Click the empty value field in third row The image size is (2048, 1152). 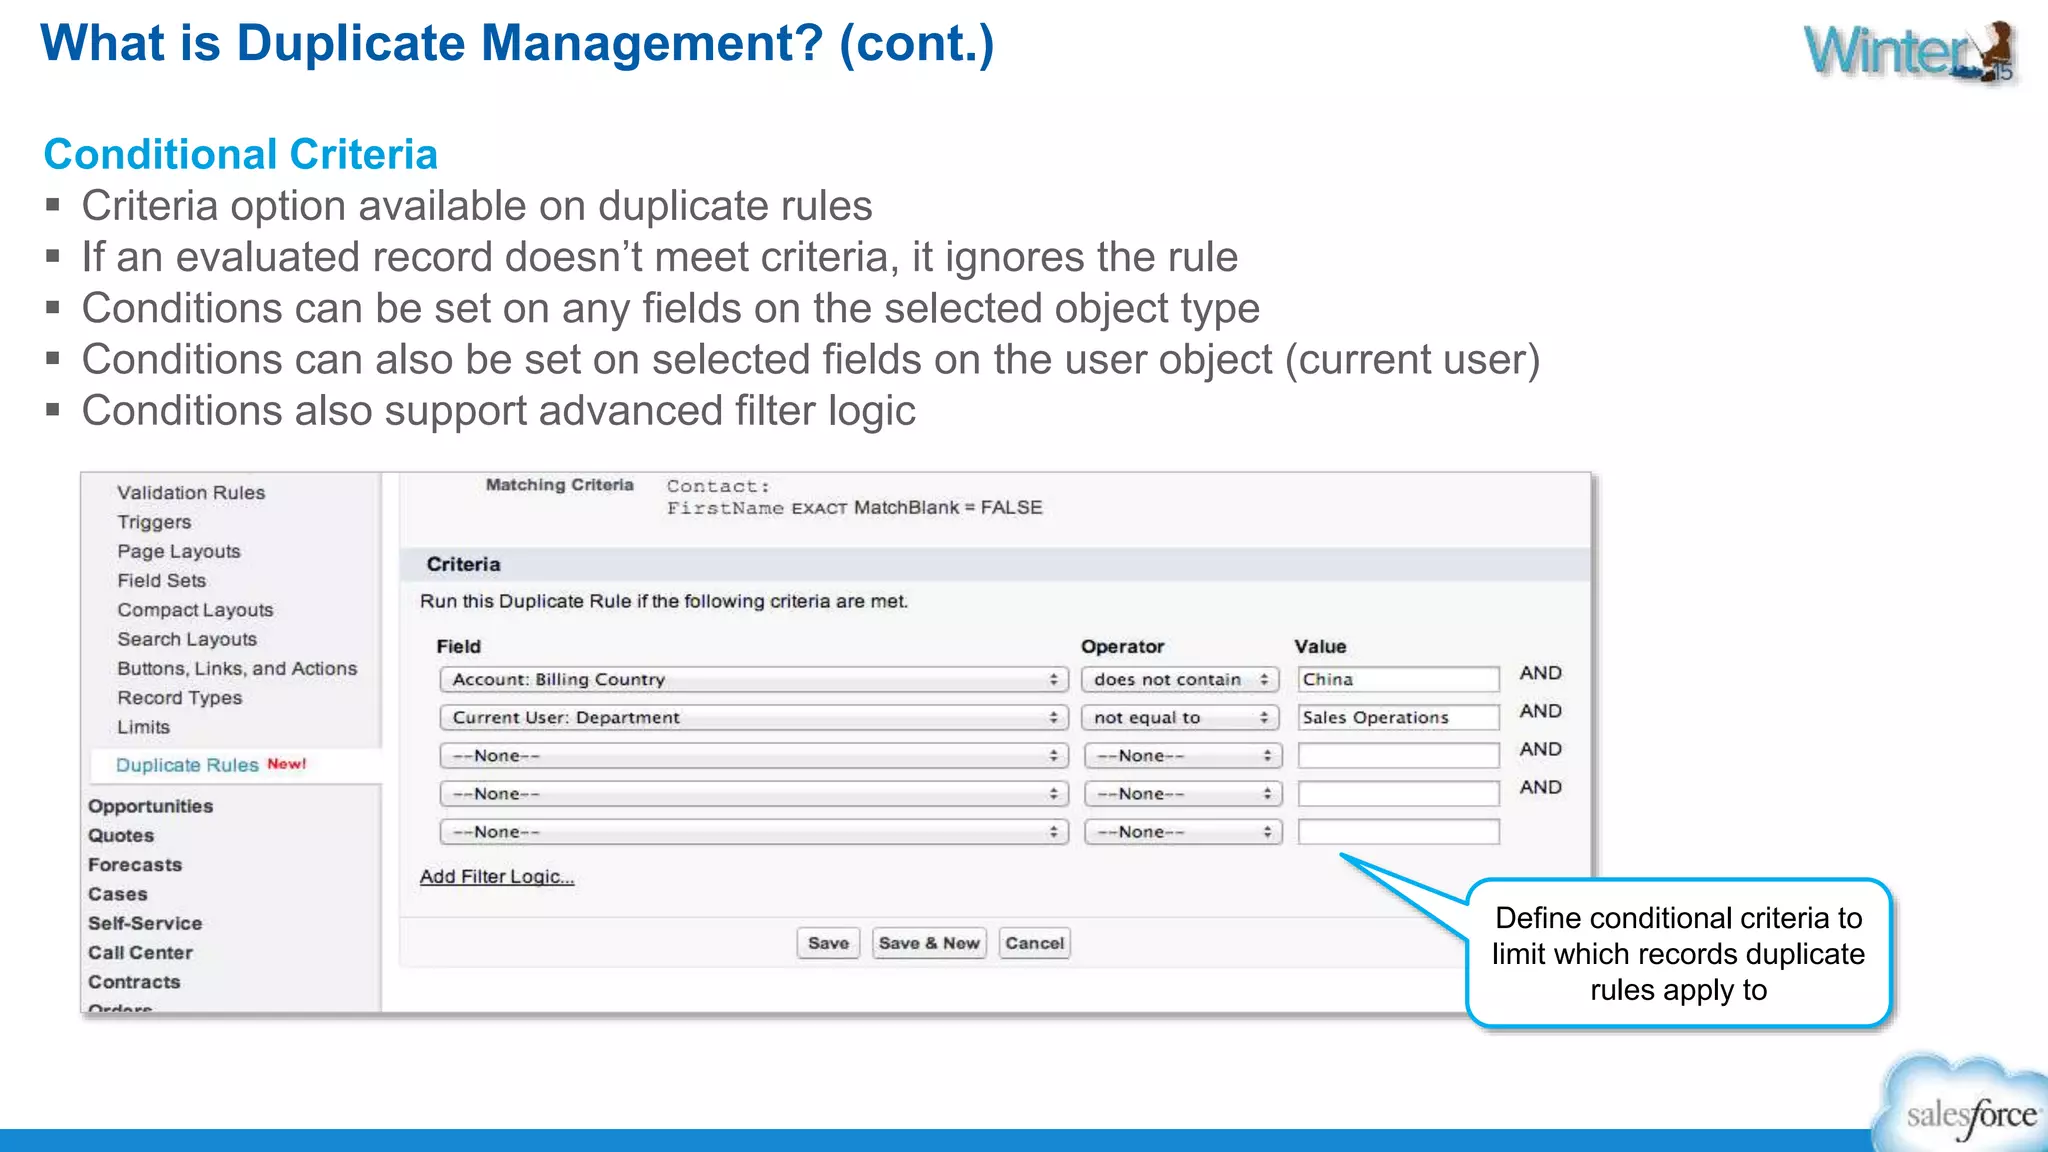pos(1398,756)
